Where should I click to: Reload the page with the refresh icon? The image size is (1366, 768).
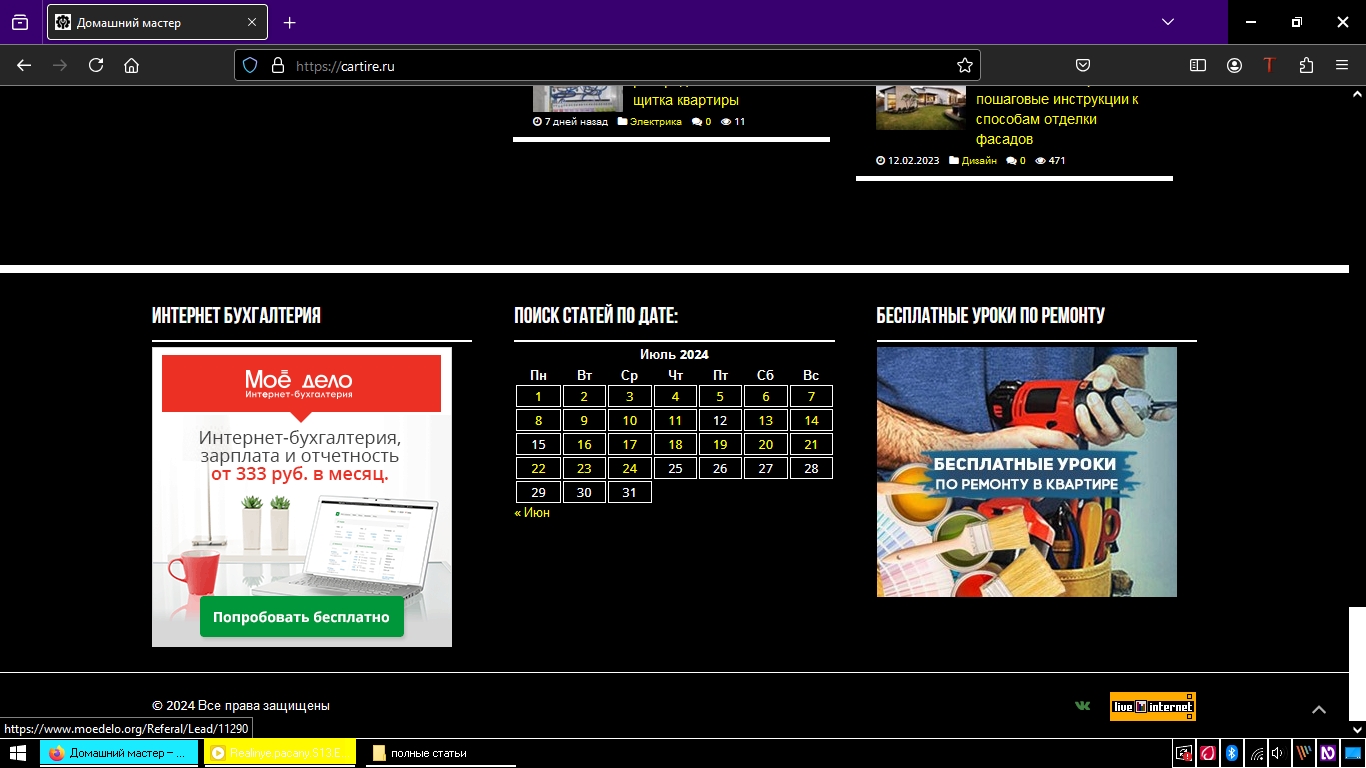(x=96, y=65)
